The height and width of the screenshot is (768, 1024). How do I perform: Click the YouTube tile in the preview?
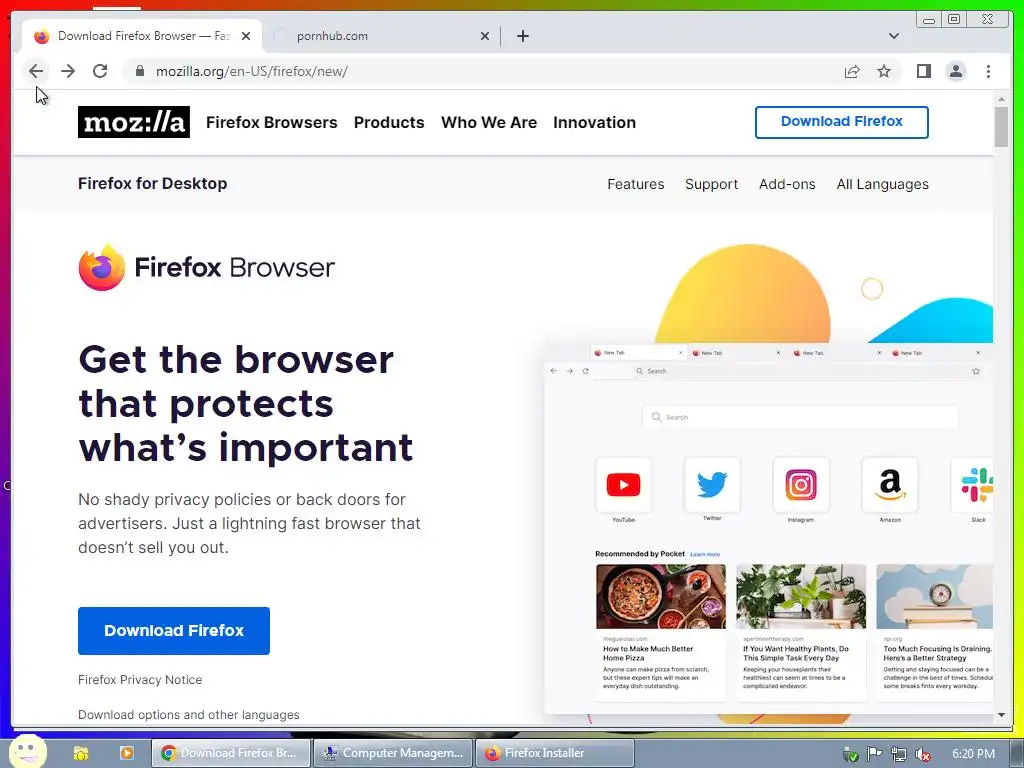(x=623, y=485)
